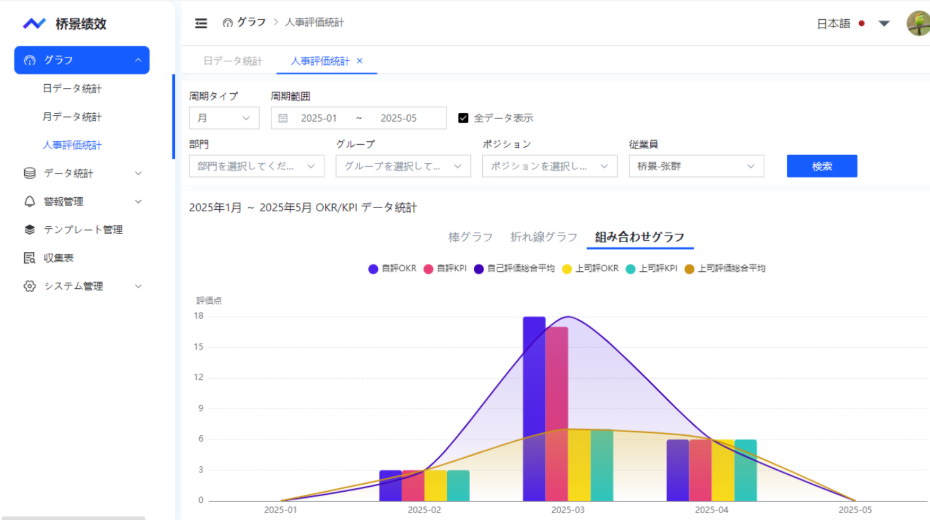Open 月データ統計 in the sidebar
The image size is (930, 520).
72,117
